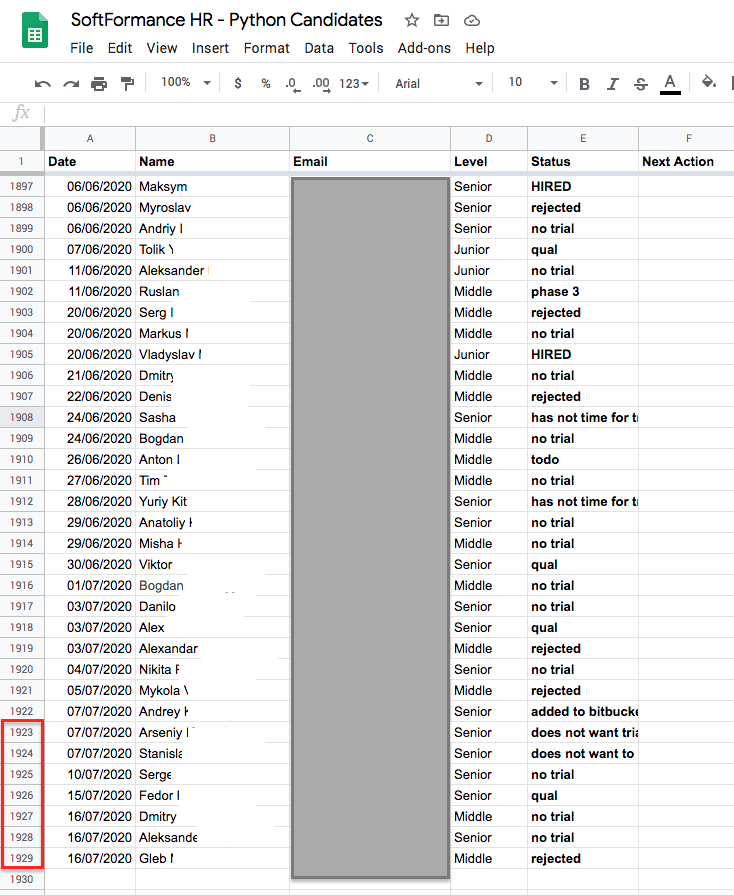Viewport: 734px width, 895px height.
Task: Toggle italic text formatting
Action: point(613,84)
